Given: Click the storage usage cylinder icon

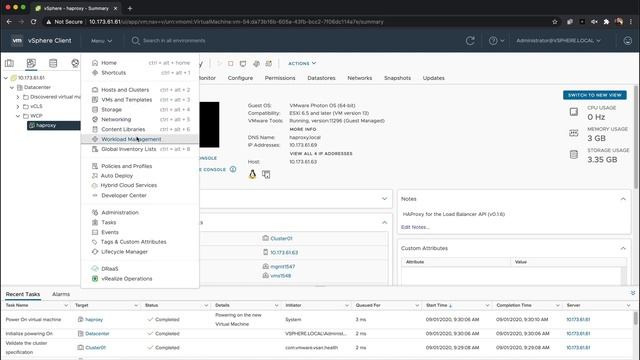Looking at the screenshot, I should pos(573,154).
